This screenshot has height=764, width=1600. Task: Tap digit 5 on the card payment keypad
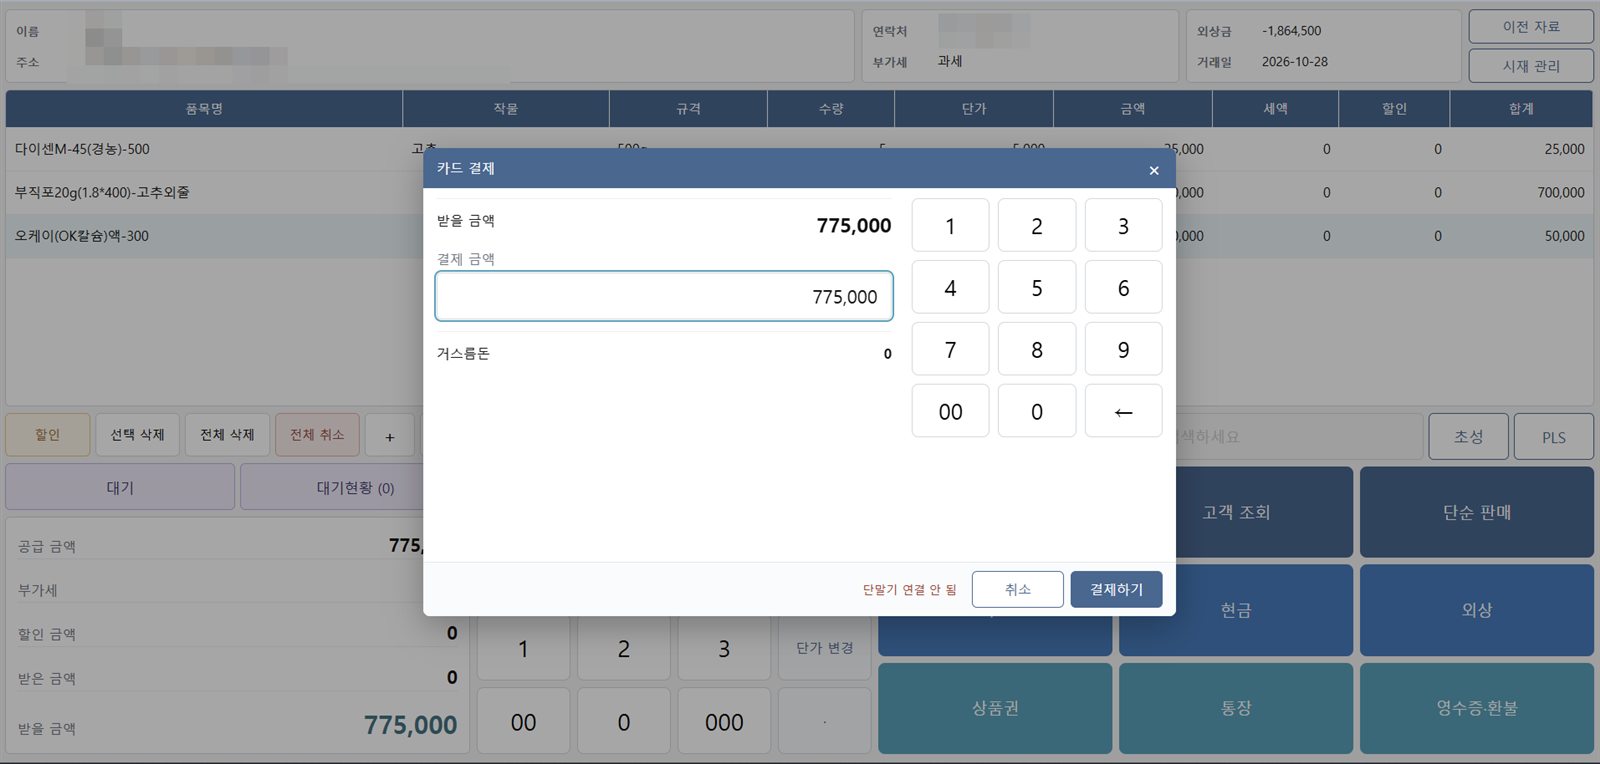(x=1037, y=287)
